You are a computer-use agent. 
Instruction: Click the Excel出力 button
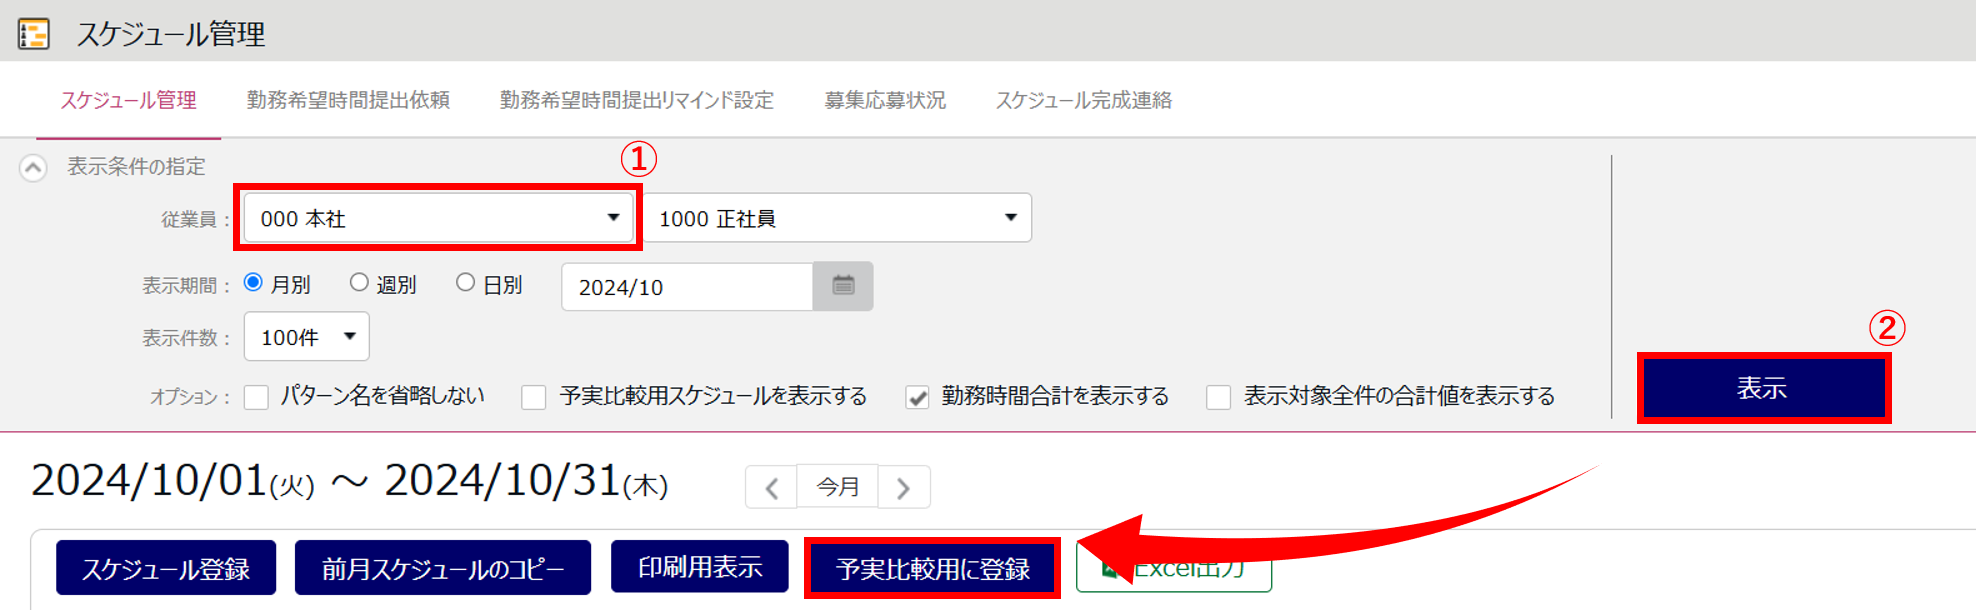(x=1174, y=567)
